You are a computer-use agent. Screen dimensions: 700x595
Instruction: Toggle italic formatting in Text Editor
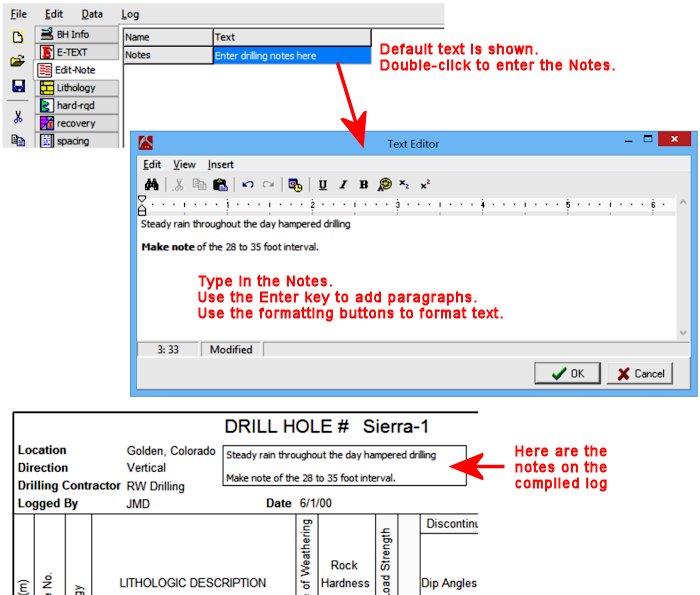coord(343,185)
